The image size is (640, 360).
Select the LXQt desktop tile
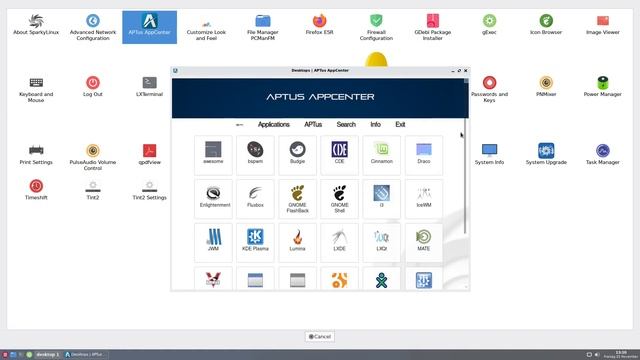382,242
